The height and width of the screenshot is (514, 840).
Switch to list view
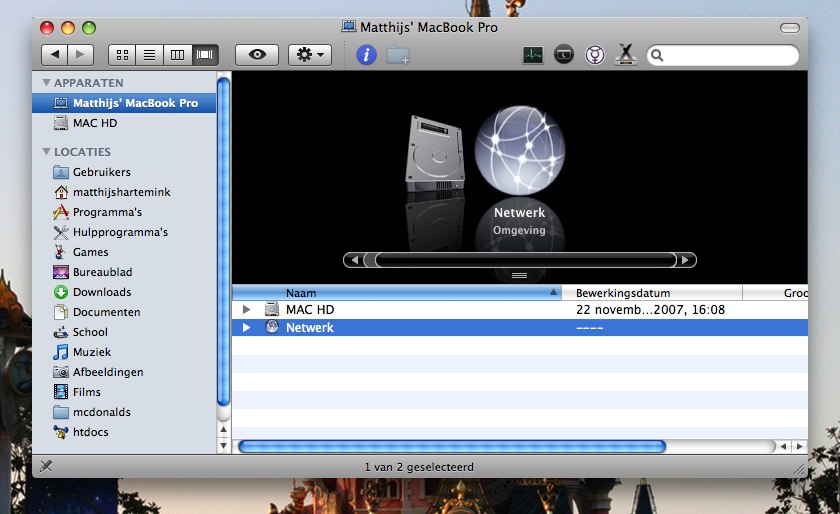[149, 55]
